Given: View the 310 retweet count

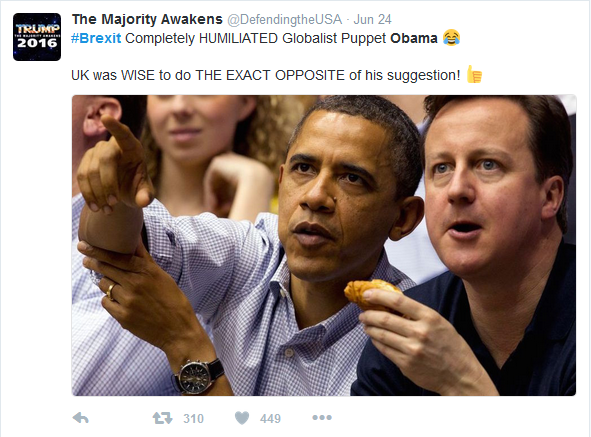Looking at the screenshot, I should click(193, 419).
